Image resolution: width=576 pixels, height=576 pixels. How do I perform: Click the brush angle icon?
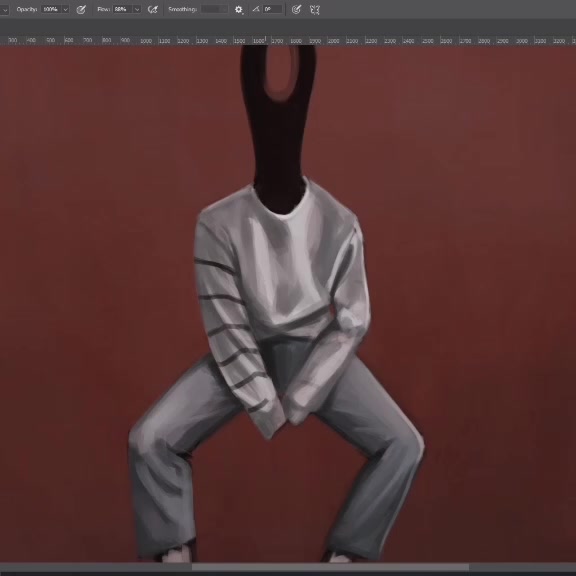[256, 9]
